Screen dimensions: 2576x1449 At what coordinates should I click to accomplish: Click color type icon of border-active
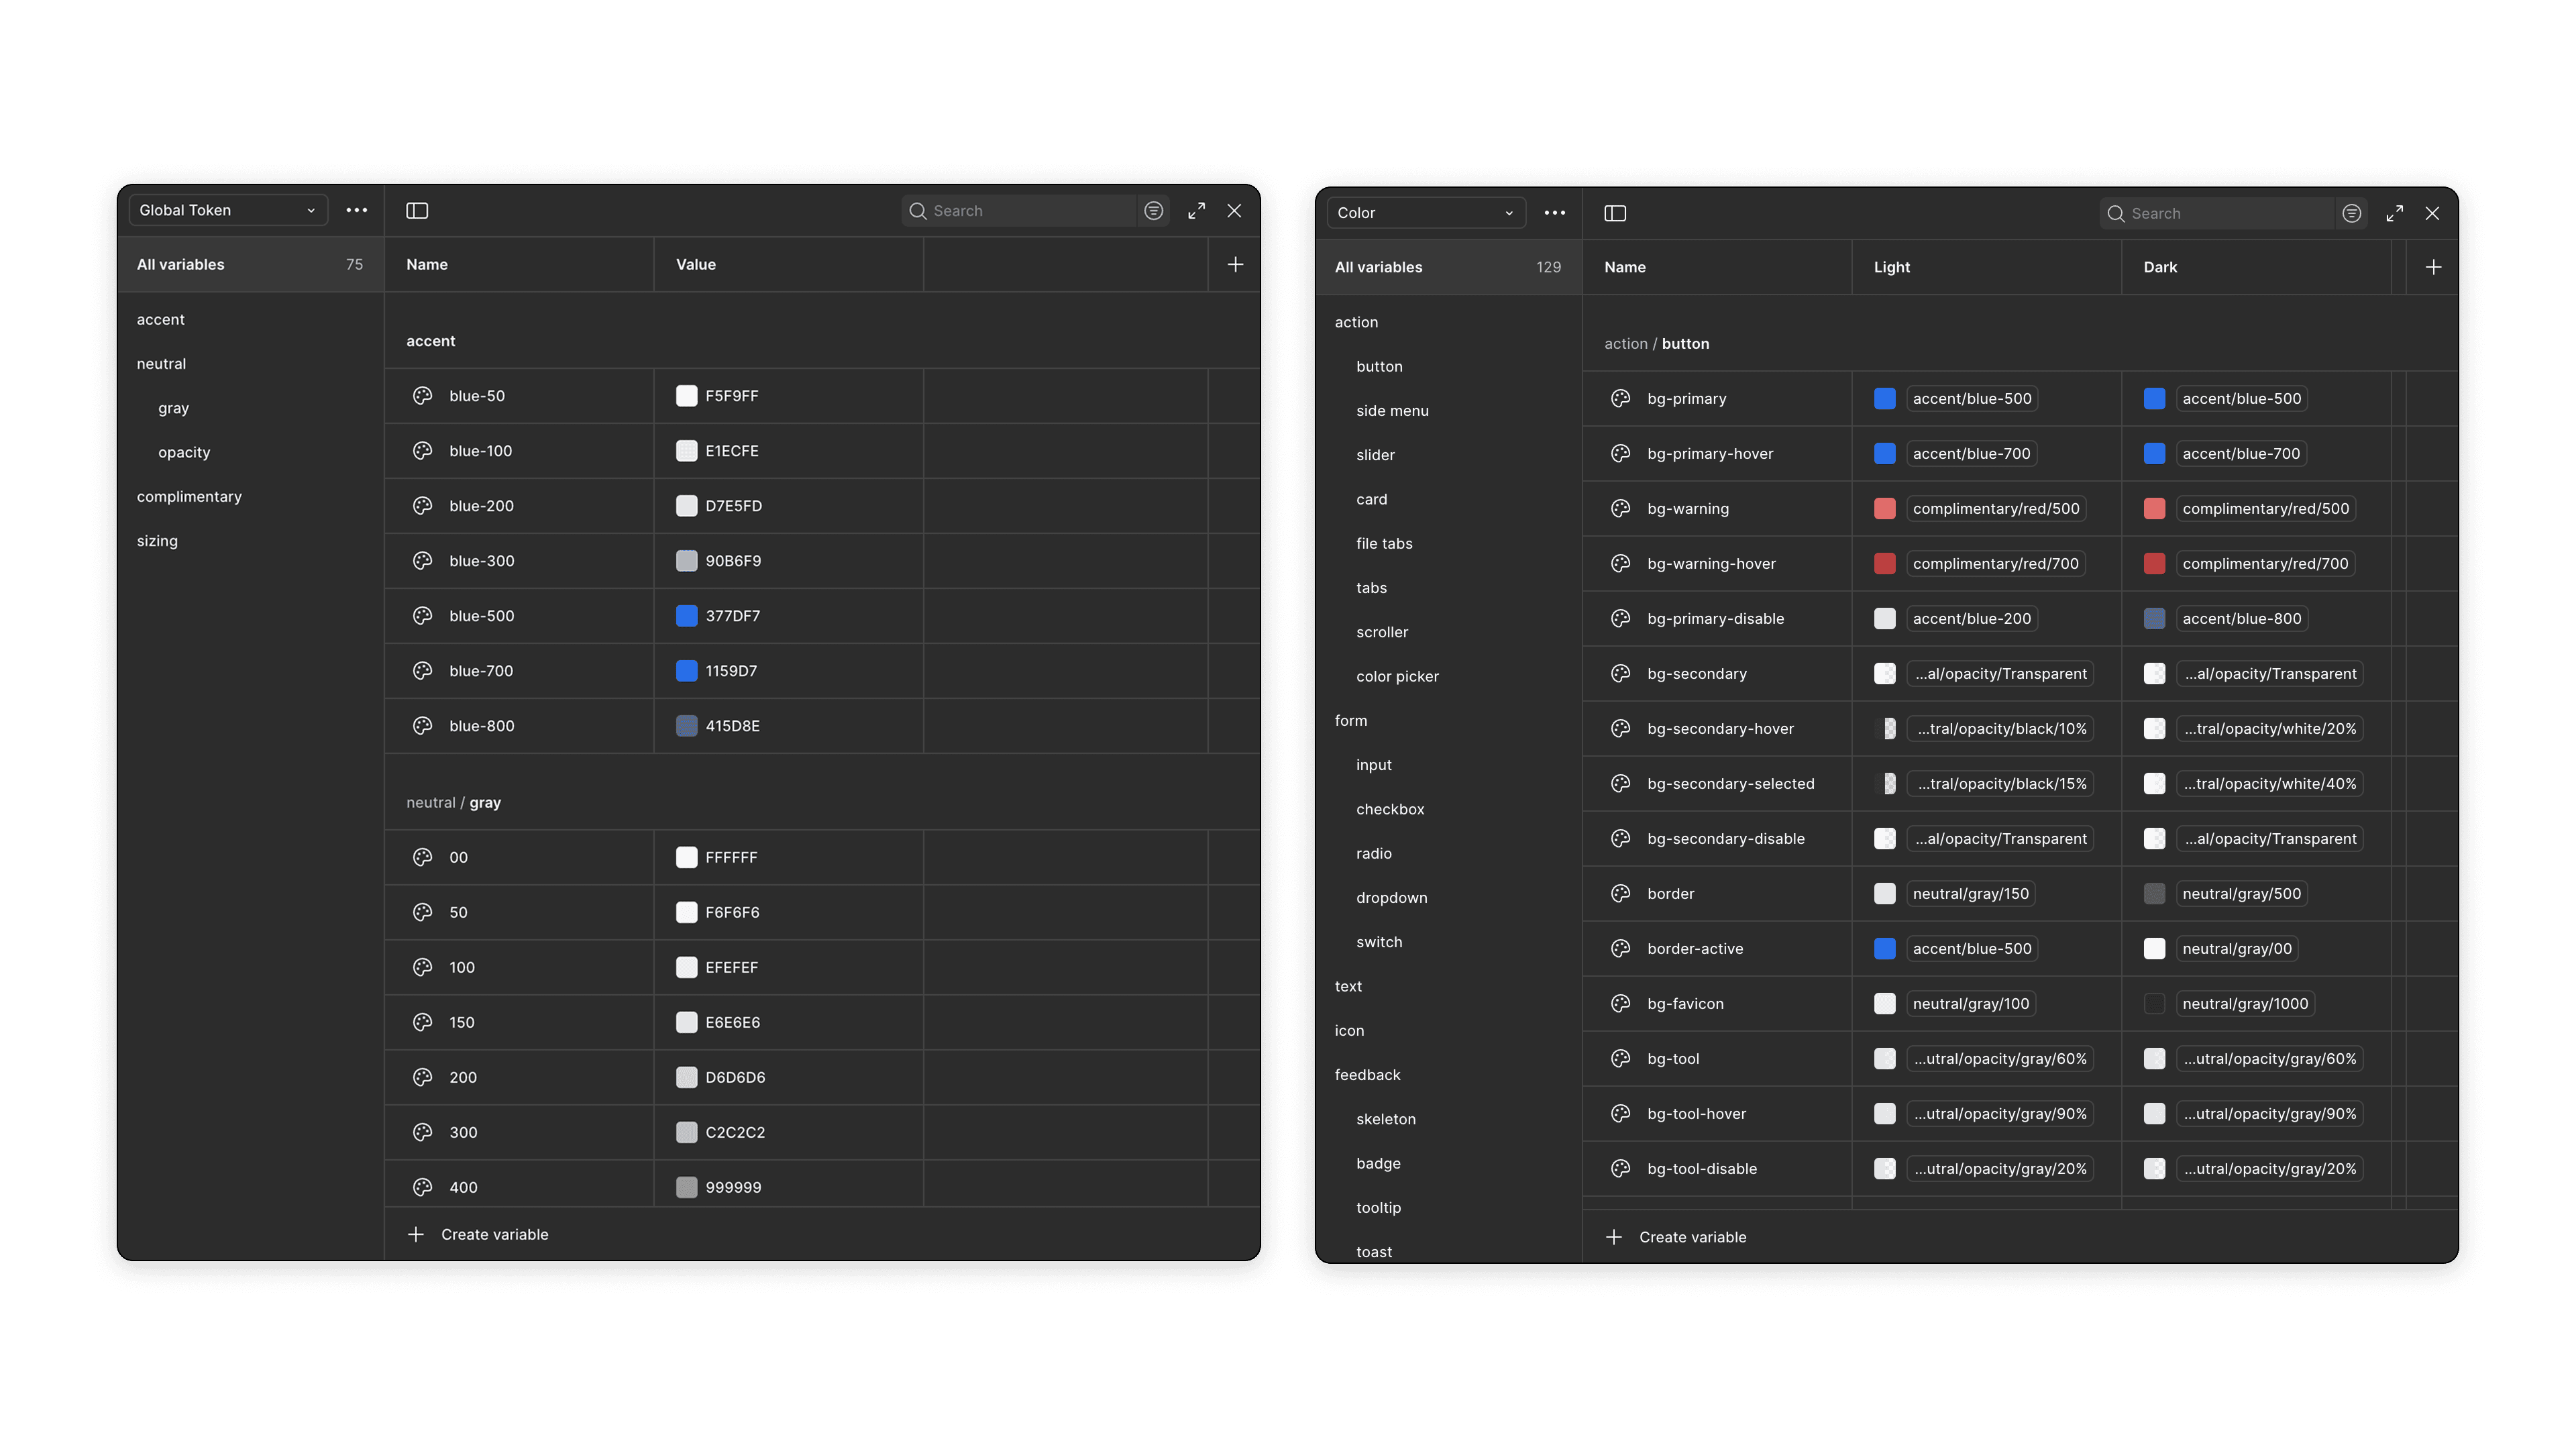click(x=1620, y=948)
